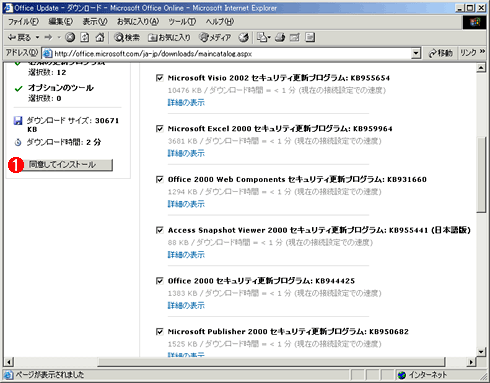Click the page status icon in status bar
Image resolution: width=490 pixels, height=383 pixels.
9,375
